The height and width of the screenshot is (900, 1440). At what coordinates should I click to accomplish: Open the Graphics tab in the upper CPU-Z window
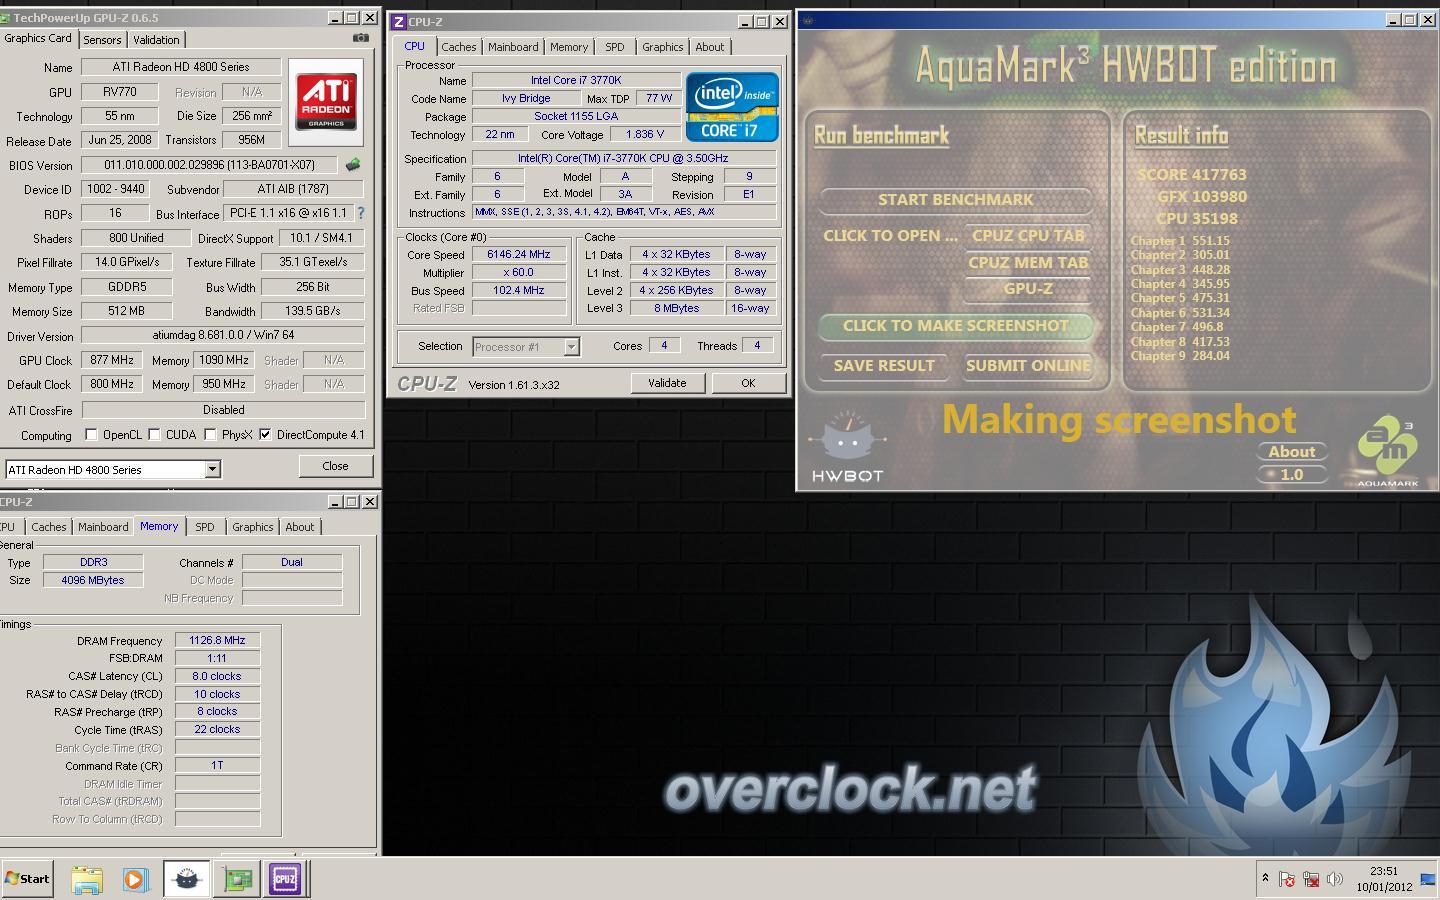(663, 47)
